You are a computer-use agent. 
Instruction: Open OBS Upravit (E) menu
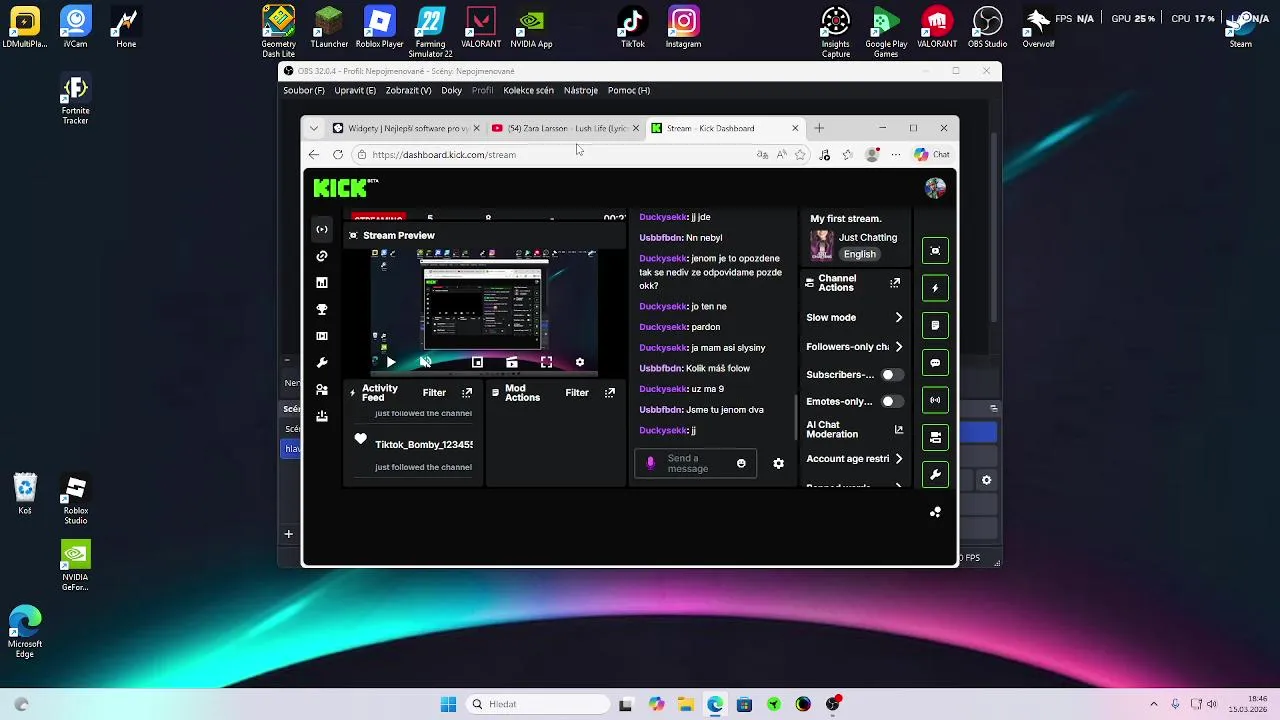355,90
